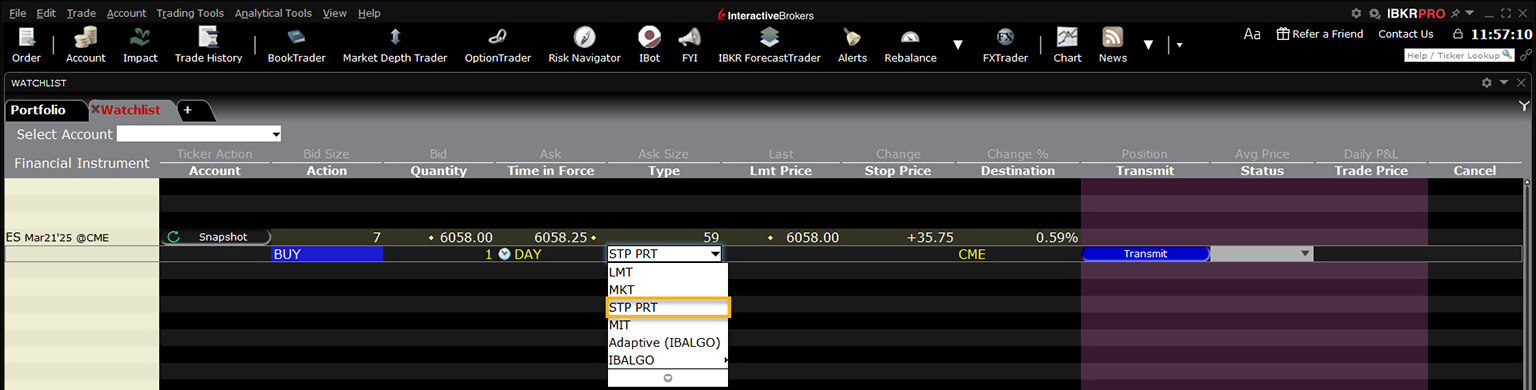
Task: Click the blue Transmit button
Action: [x=1145, y=254]
